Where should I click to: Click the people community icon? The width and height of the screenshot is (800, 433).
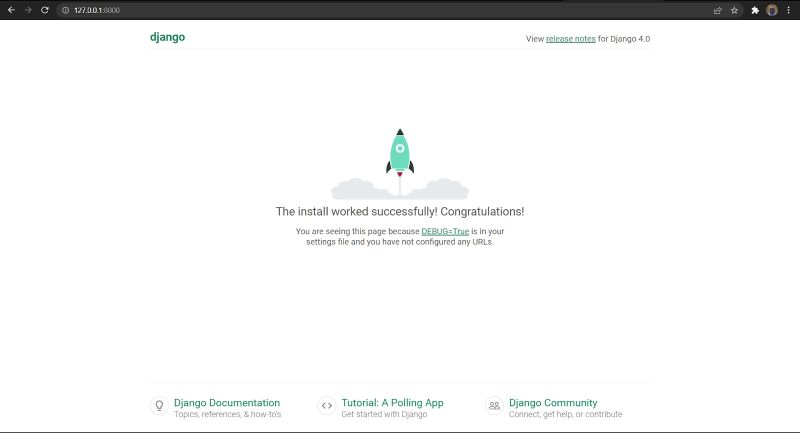click(x=494, y=406)
